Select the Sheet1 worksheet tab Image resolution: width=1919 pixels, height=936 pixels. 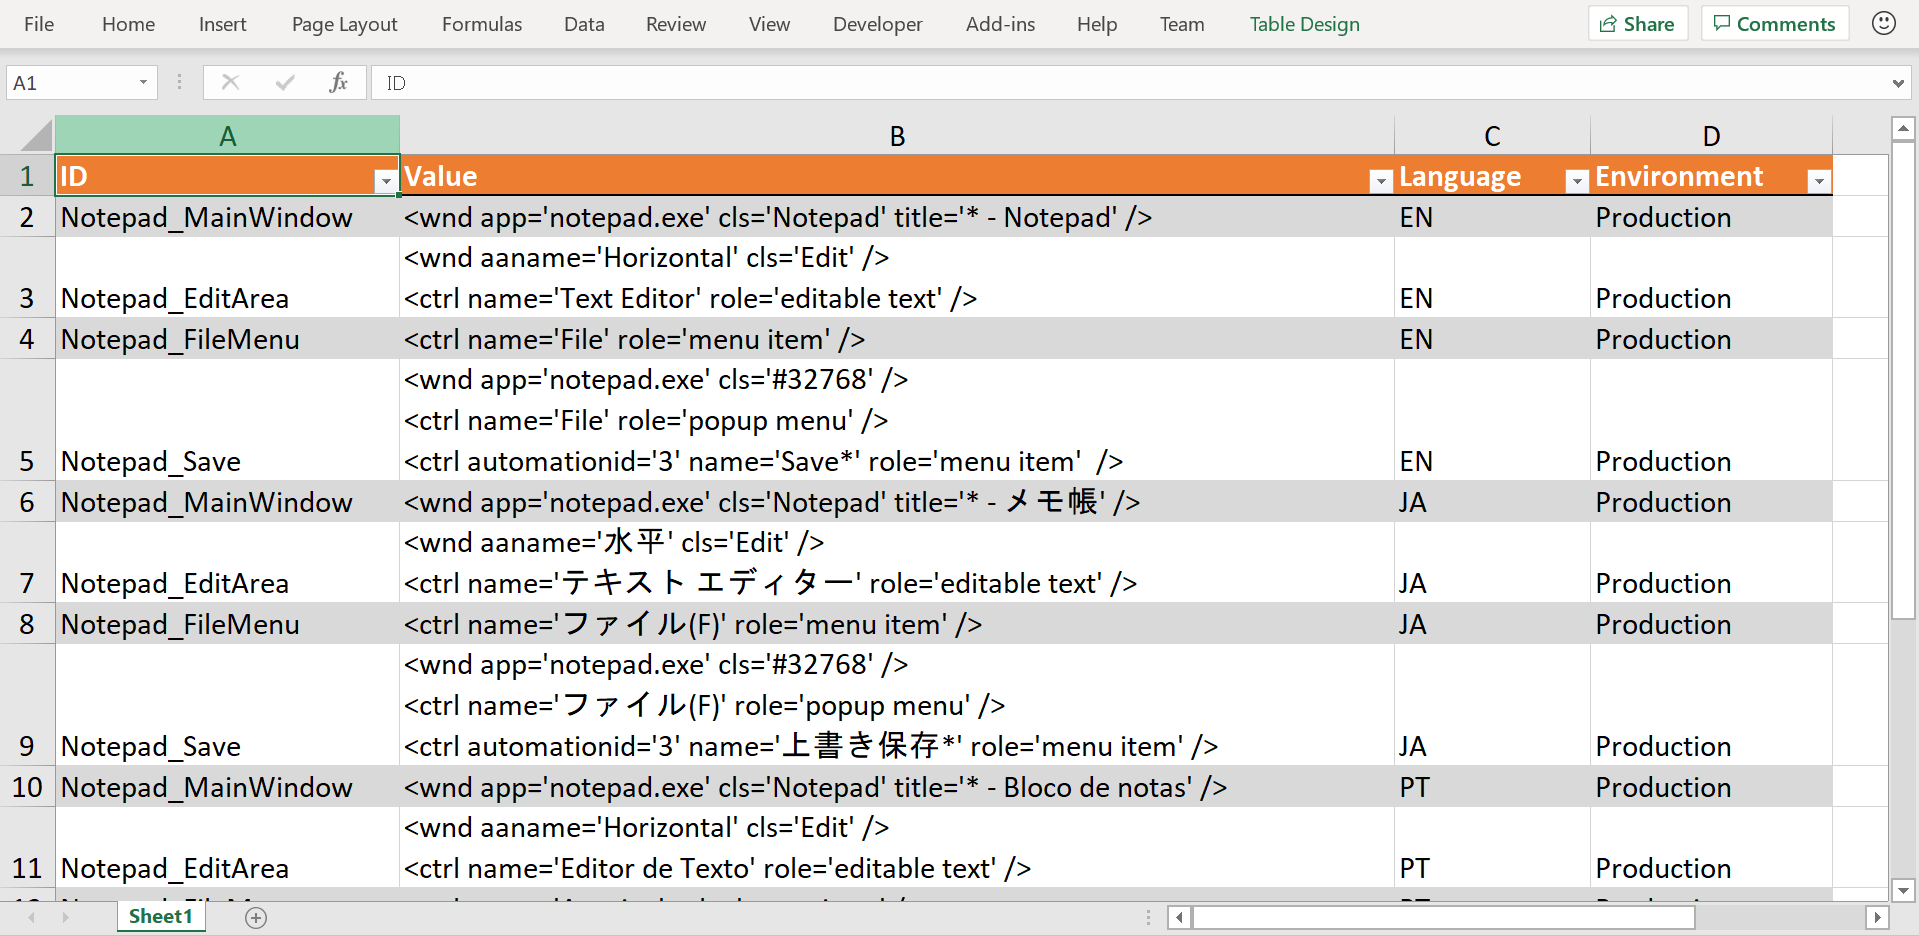[161, 916]
